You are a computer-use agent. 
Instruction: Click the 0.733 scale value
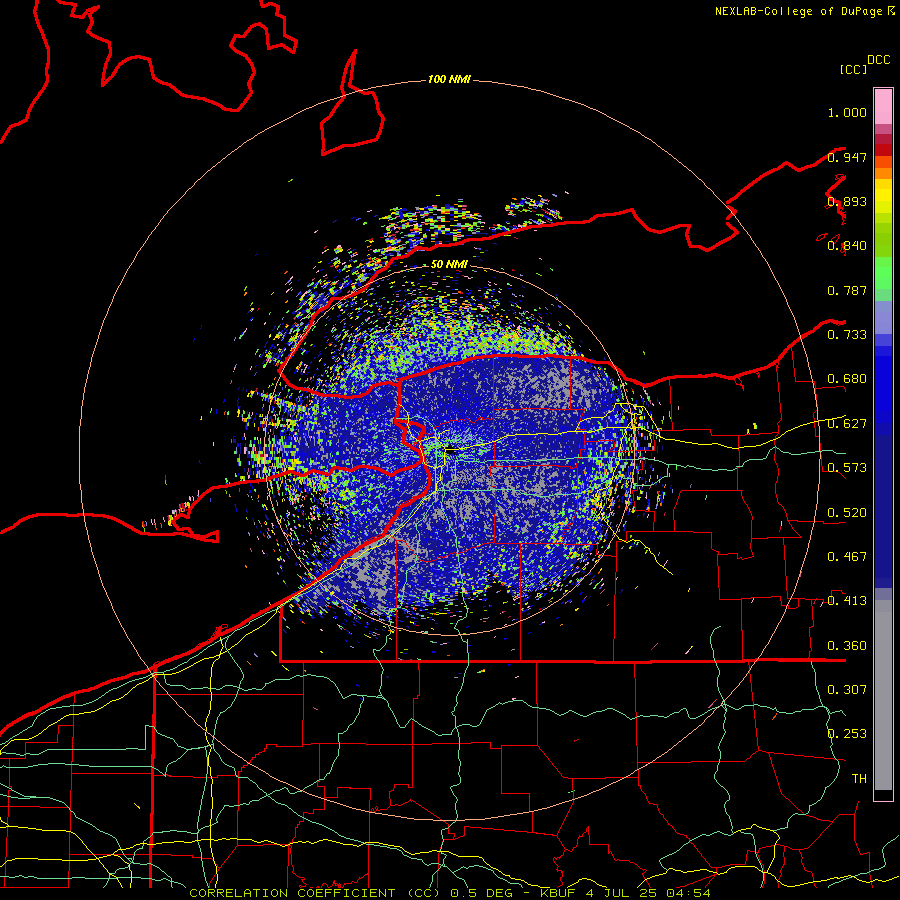point(847,335)
